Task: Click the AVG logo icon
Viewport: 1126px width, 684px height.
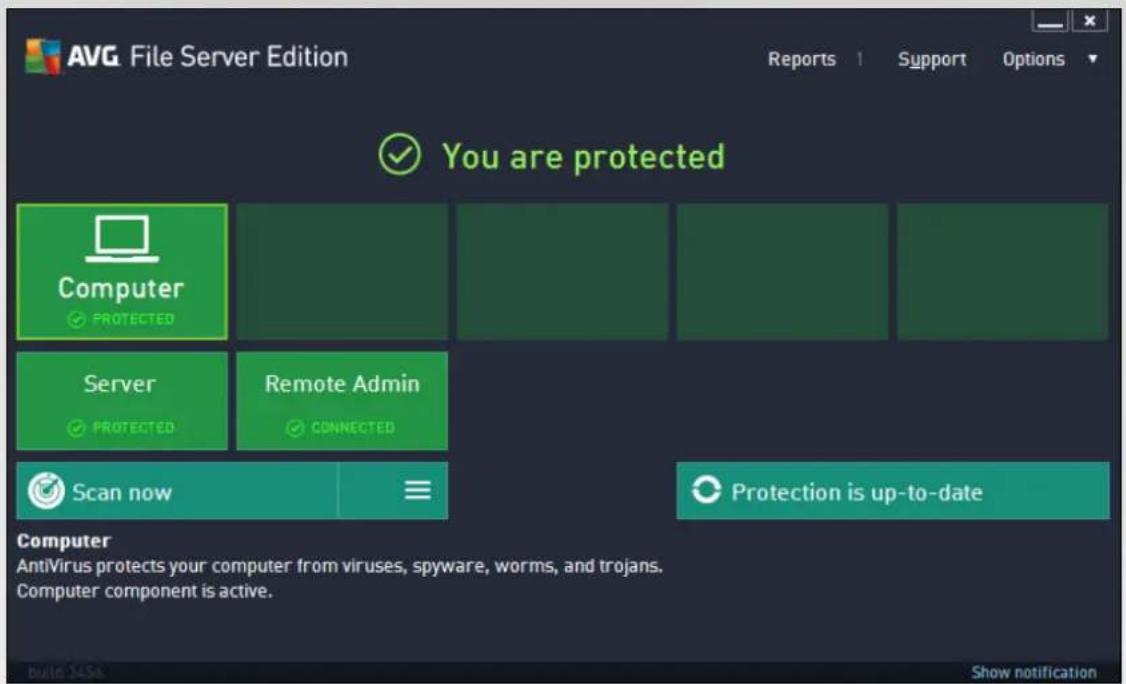Action: (x=42, y=56)
